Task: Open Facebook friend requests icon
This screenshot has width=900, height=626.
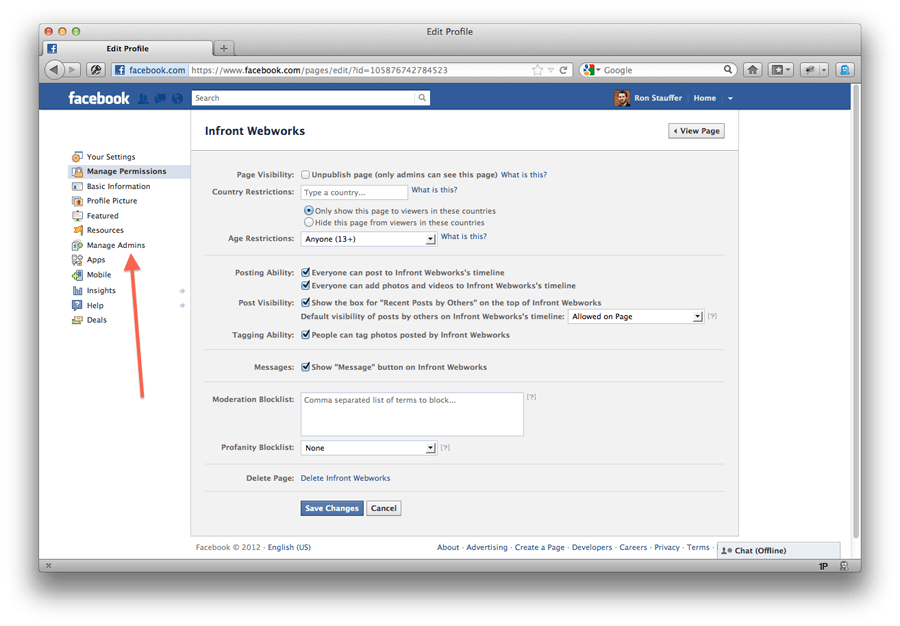Action: [x=143, y=99]
